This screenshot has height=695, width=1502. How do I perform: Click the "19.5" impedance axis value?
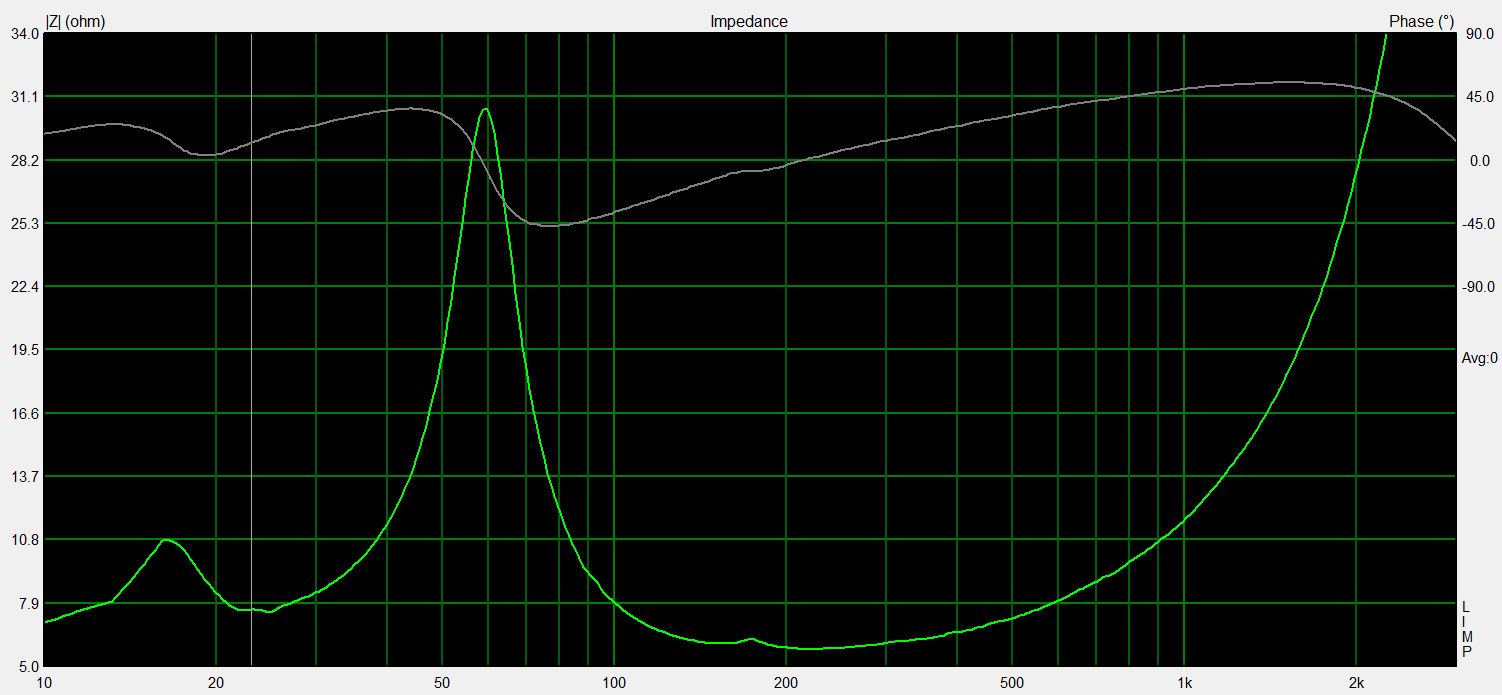click(x=24, y=350)
